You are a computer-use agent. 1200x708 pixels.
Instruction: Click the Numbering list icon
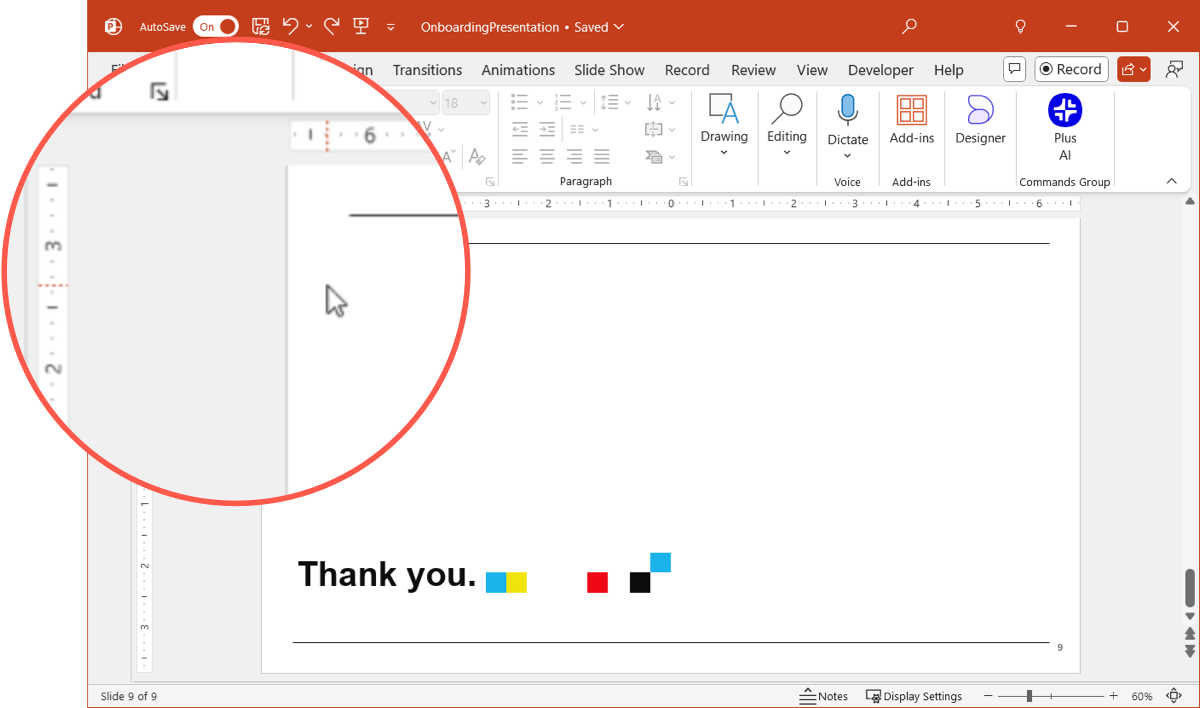pyautogui.click(x=563, y=102)
